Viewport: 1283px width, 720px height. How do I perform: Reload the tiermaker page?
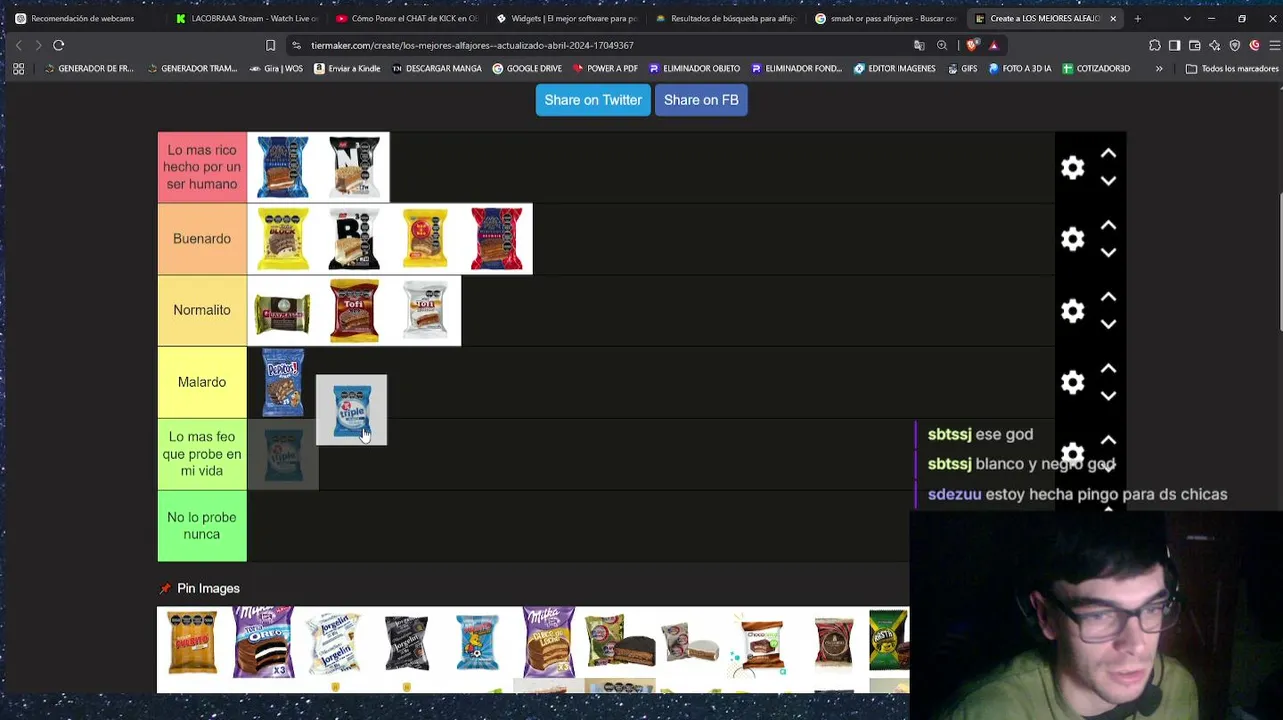pyautogui.click(x=59, y=45)
